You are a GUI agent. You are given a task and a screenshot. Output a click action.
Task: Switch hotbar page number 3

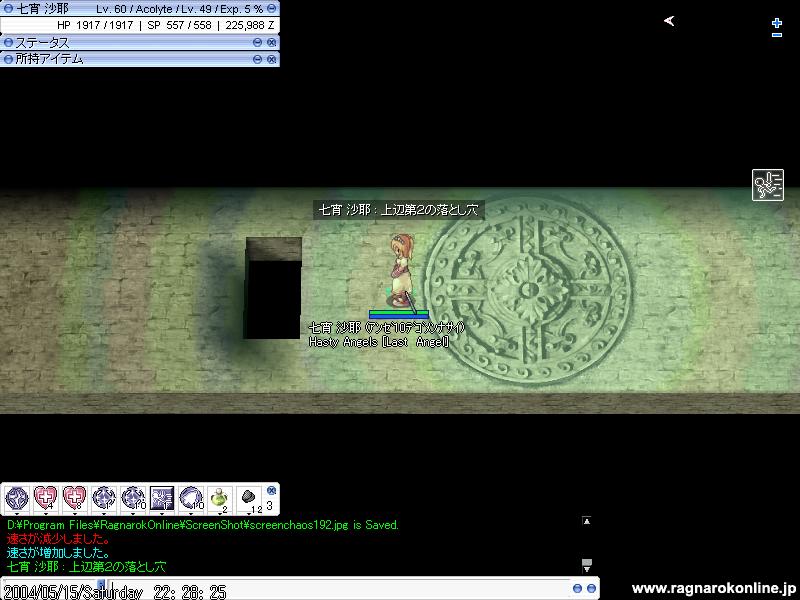(x=269, y=505)
